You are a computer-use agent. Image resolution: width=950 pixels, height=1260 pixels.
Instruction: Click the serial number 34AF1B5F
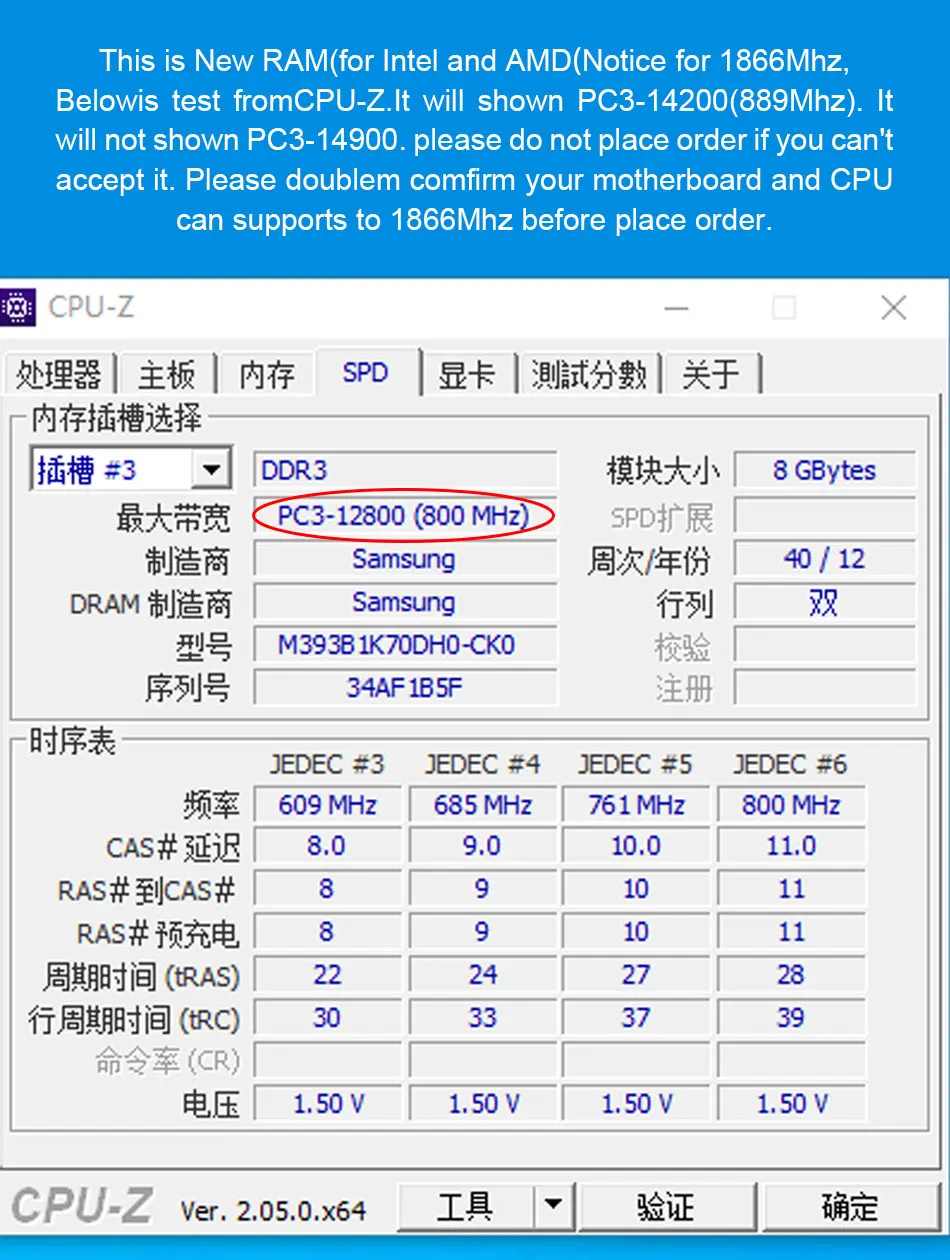405,688
